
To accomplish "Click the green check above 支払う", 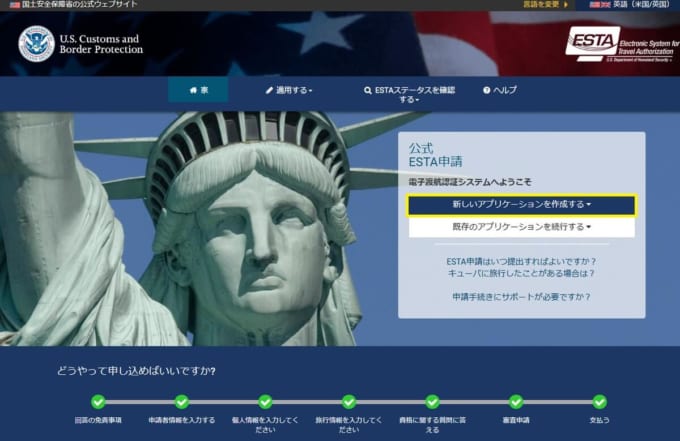I will click(x=600, y=402).
